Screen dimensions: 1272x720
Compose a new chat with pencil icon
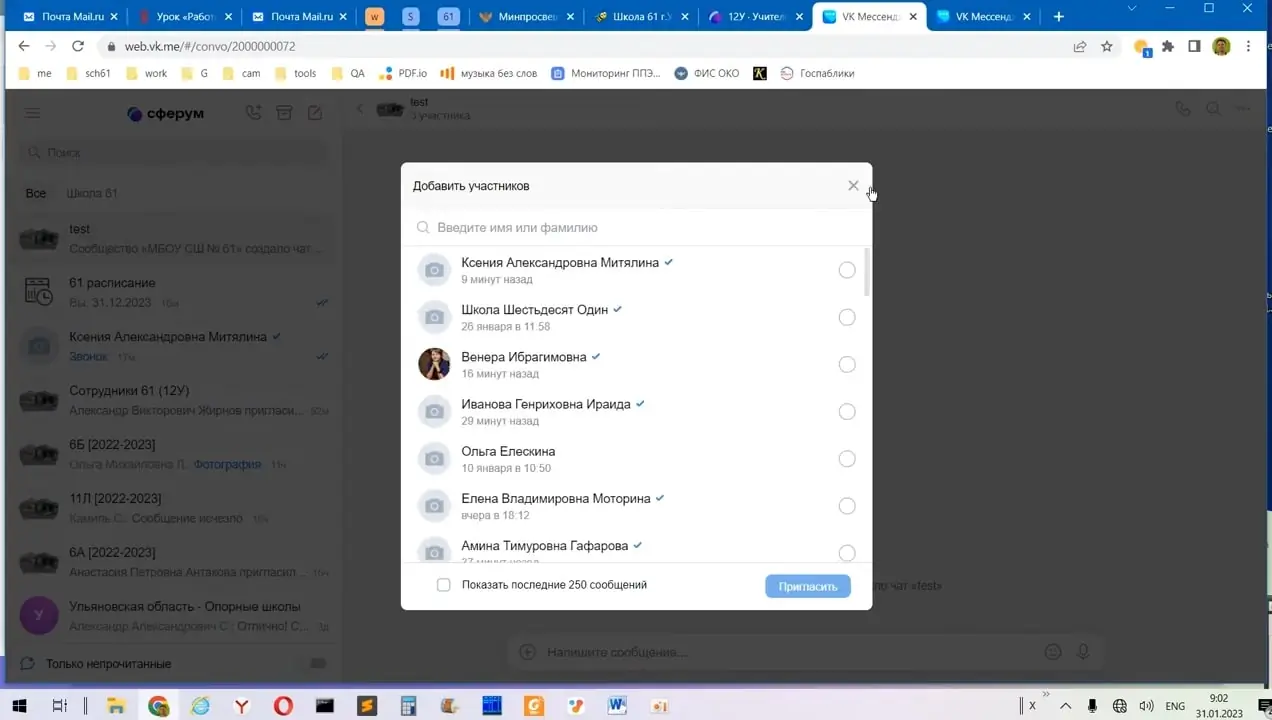coord(315,113)
